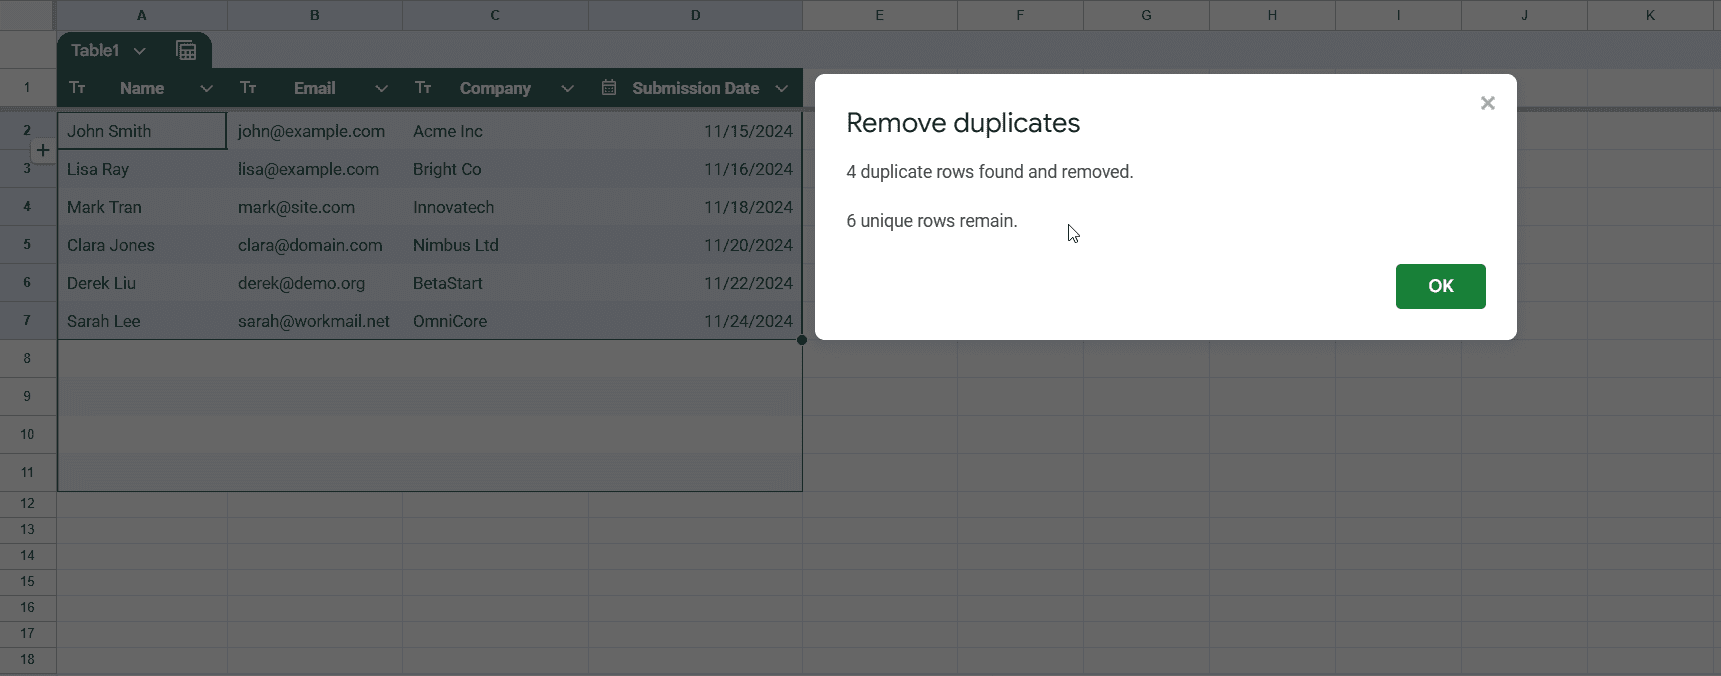The image size is (1721, 676).
Task: Select column B header
Action: click(315, 15)
